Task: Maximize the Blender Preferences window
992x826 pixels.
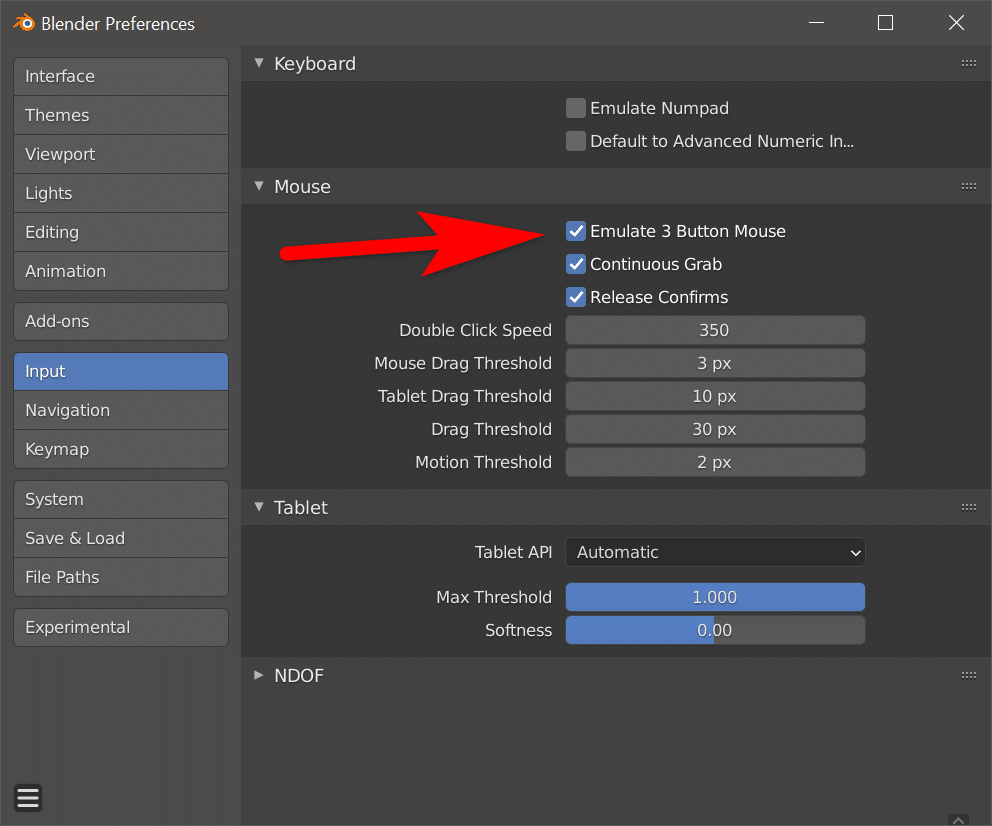Action: (x=885, y=23)
